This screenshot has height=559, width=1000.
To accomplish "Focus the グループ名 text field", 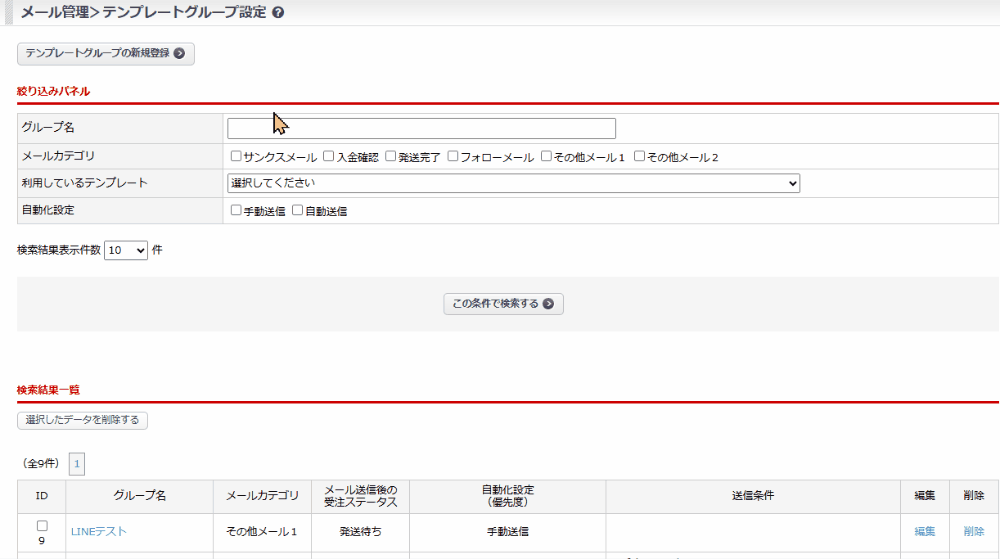I will click(x=421, y=128).
